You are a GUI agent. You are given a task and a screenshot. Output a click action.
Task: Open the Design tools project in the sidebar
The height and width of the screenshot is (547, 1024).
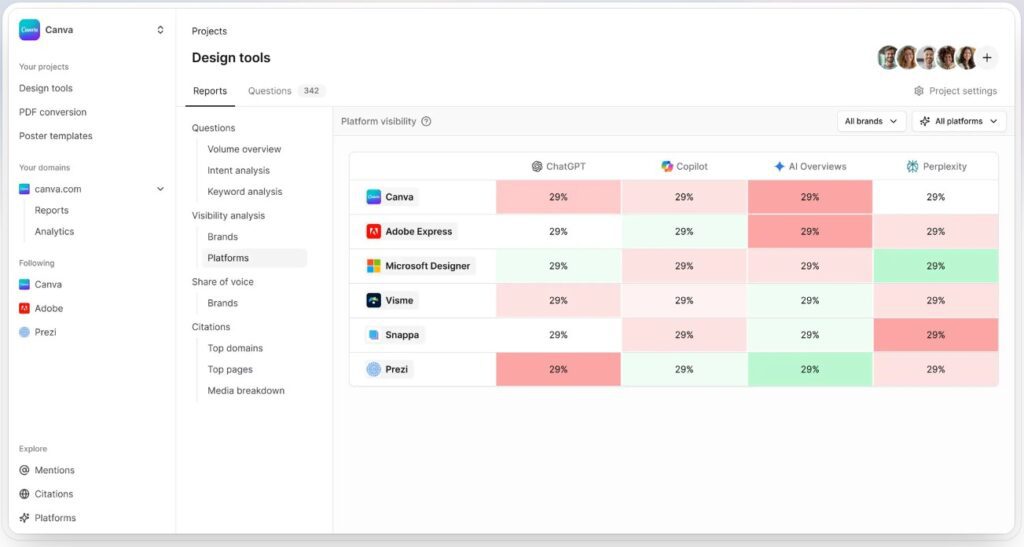pyautogui.click(x=46, y=88)
